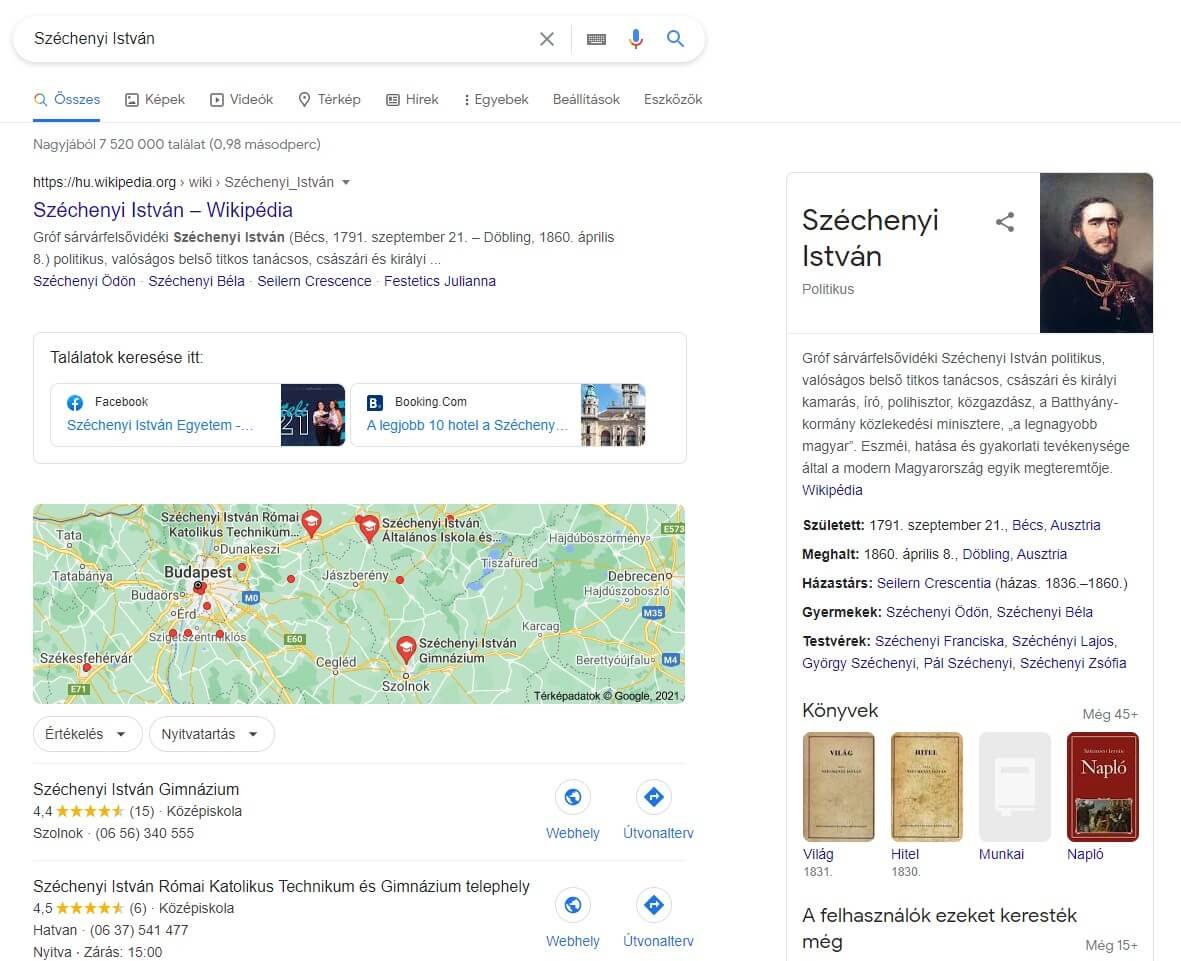The image size is (1181, 961).
Task: Open the on-screen keyboard input tool
Action: pyautogui.click(x=596, y=39)
